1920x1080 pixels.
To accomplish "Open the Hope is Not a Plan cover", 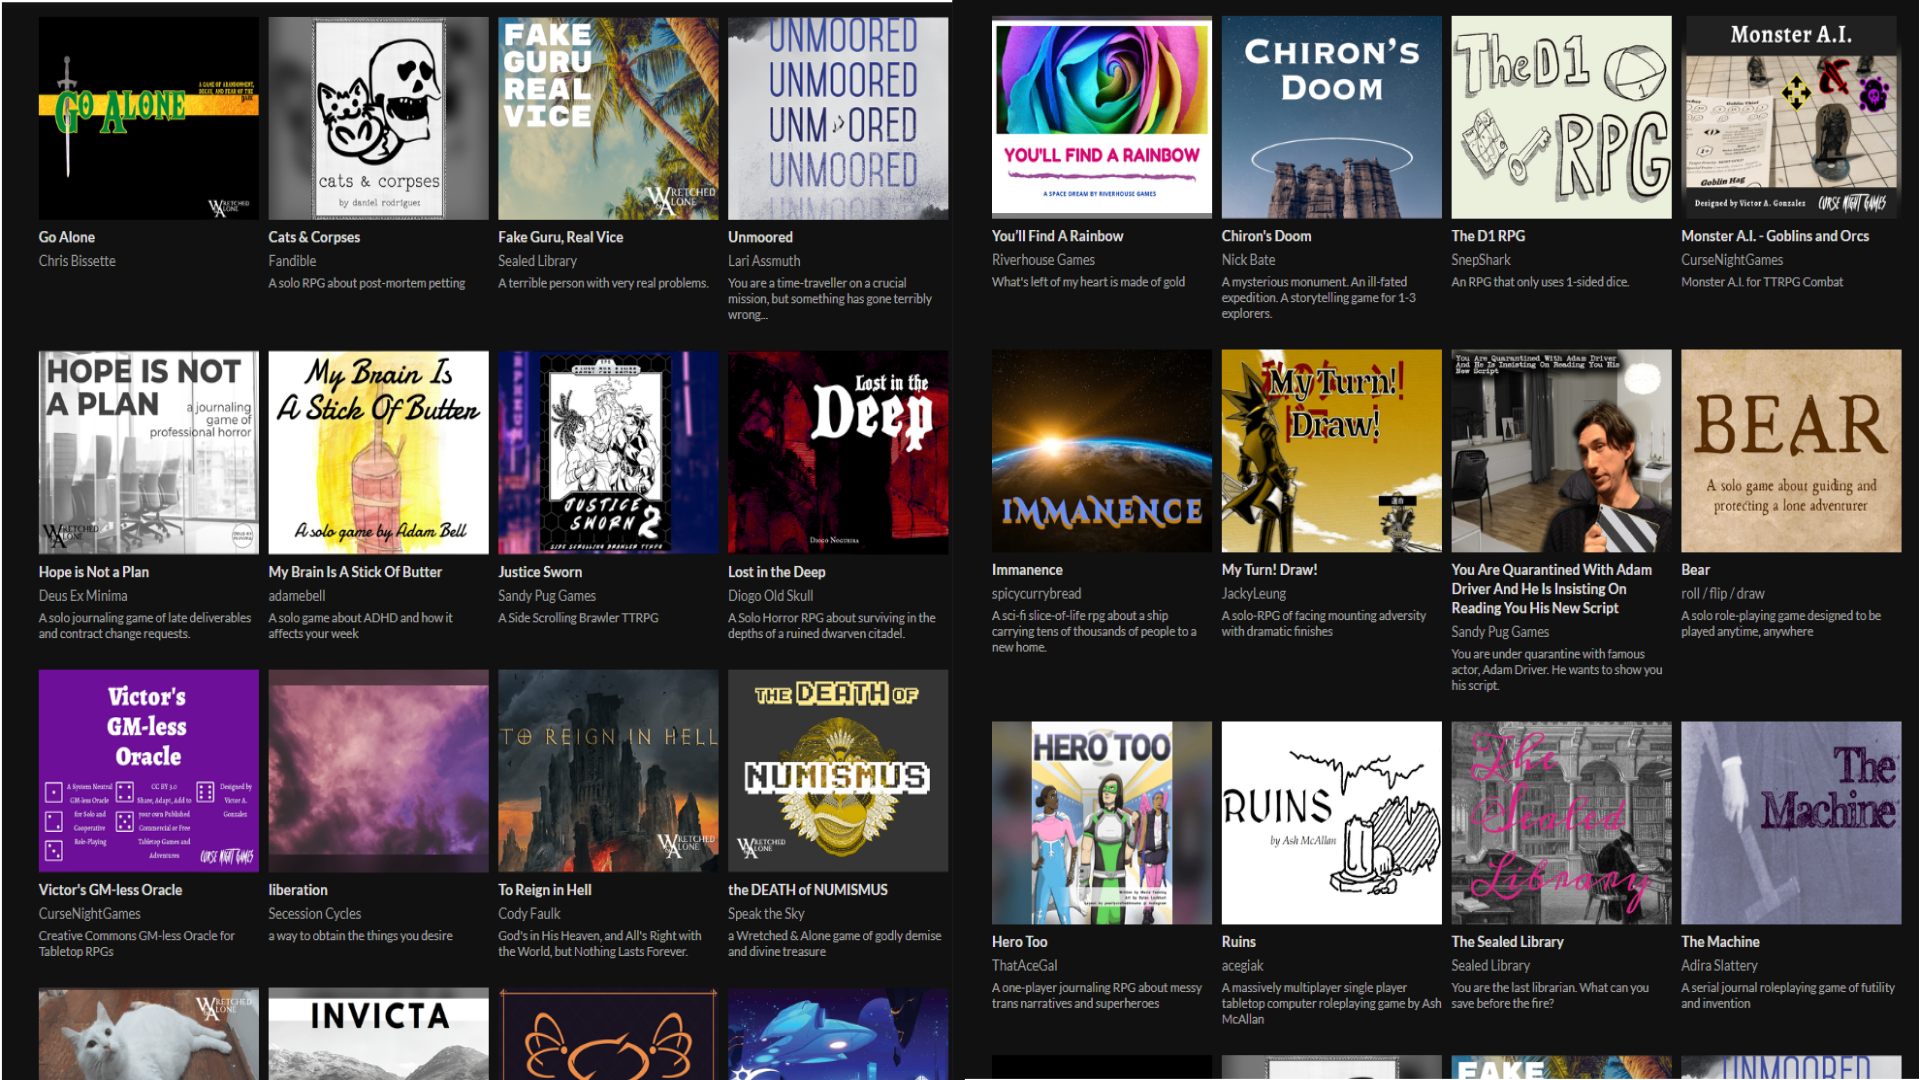I will 148,452.
